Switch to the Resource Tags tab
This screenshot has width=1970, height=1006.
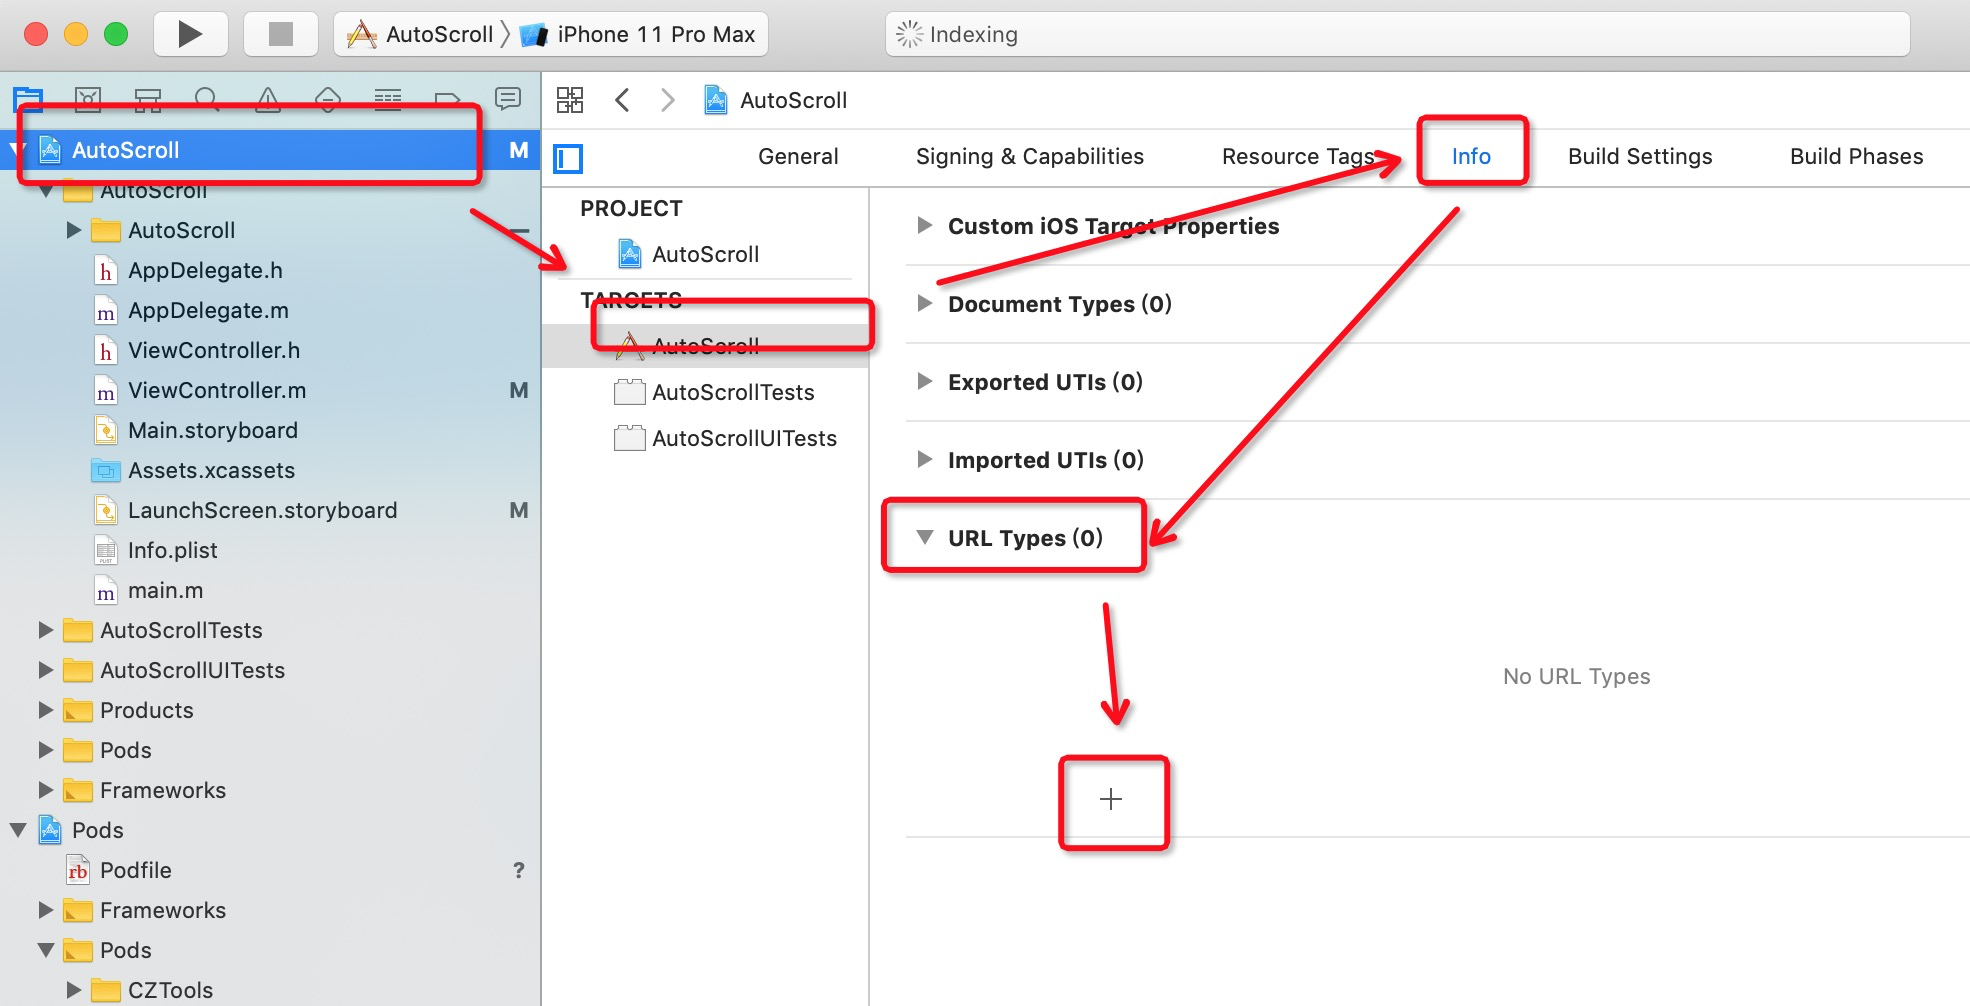click(x=1298, y=156)
